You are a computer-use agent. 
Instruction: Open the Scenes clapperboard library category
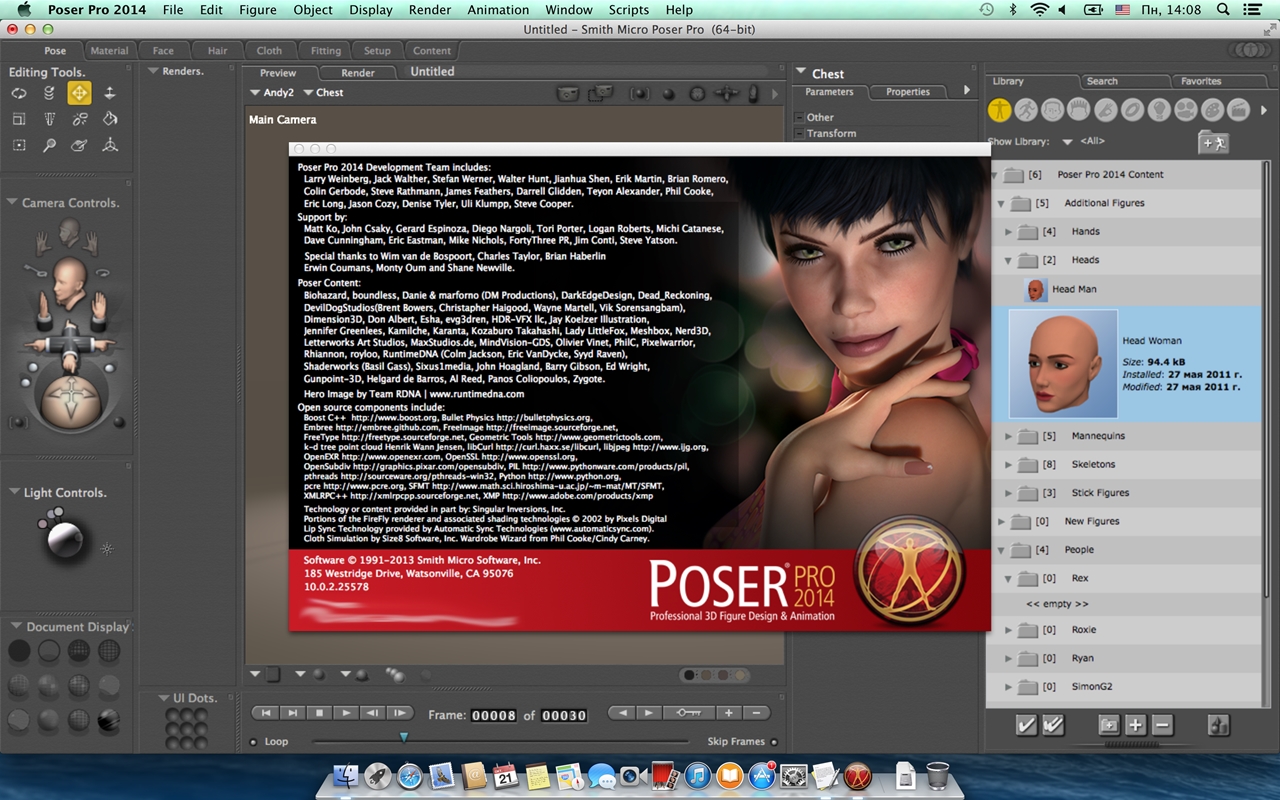(x=1238, y=110)
